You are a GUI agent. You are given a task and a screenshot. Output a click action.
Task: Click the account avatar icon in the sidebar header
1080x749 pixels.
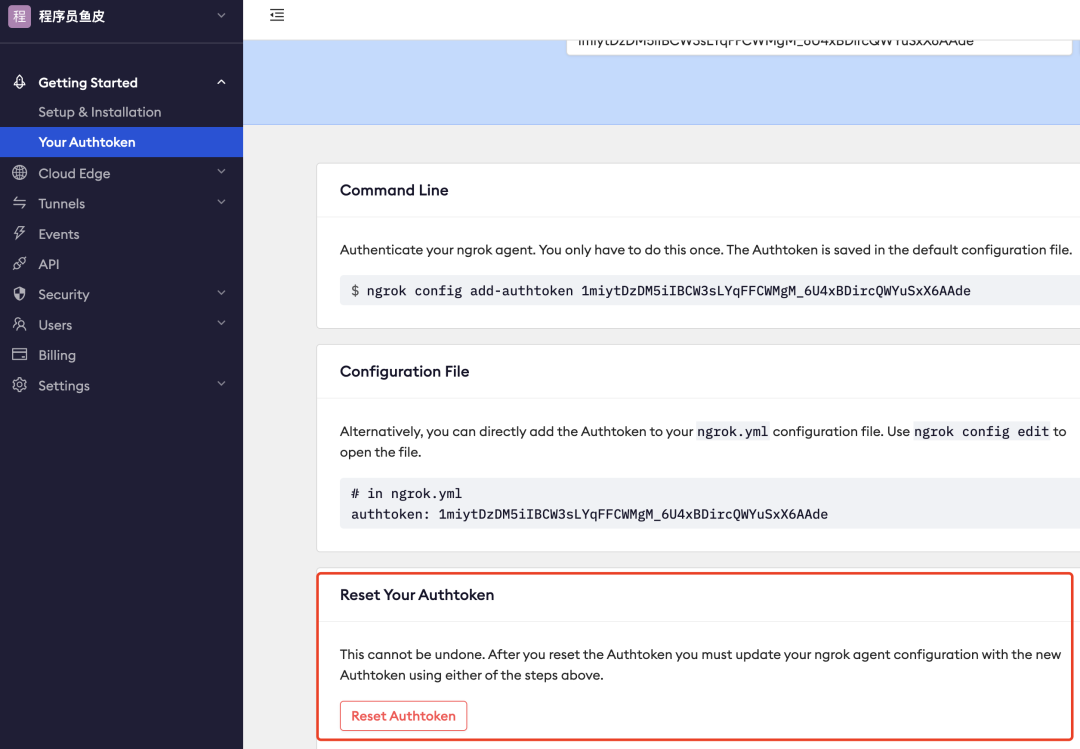pyautogui.click(x=19, y=16)
